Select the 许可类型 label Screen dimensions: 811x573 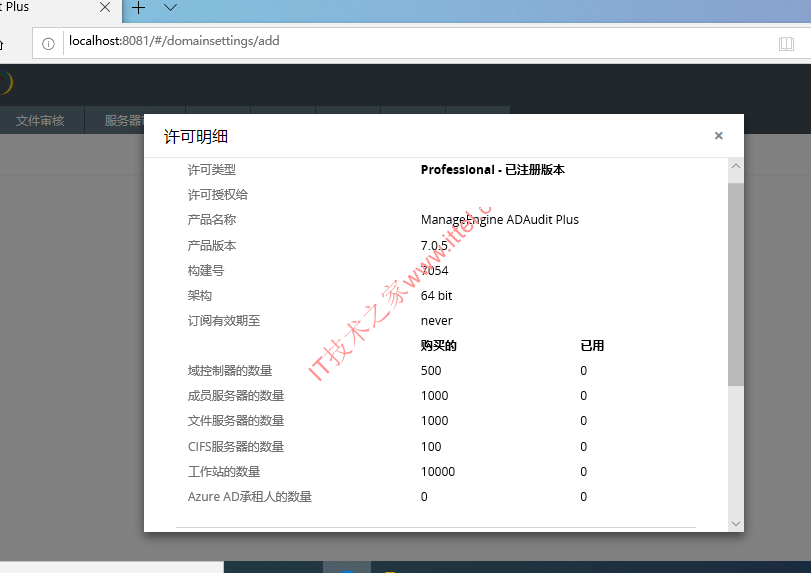click(212, 170)
